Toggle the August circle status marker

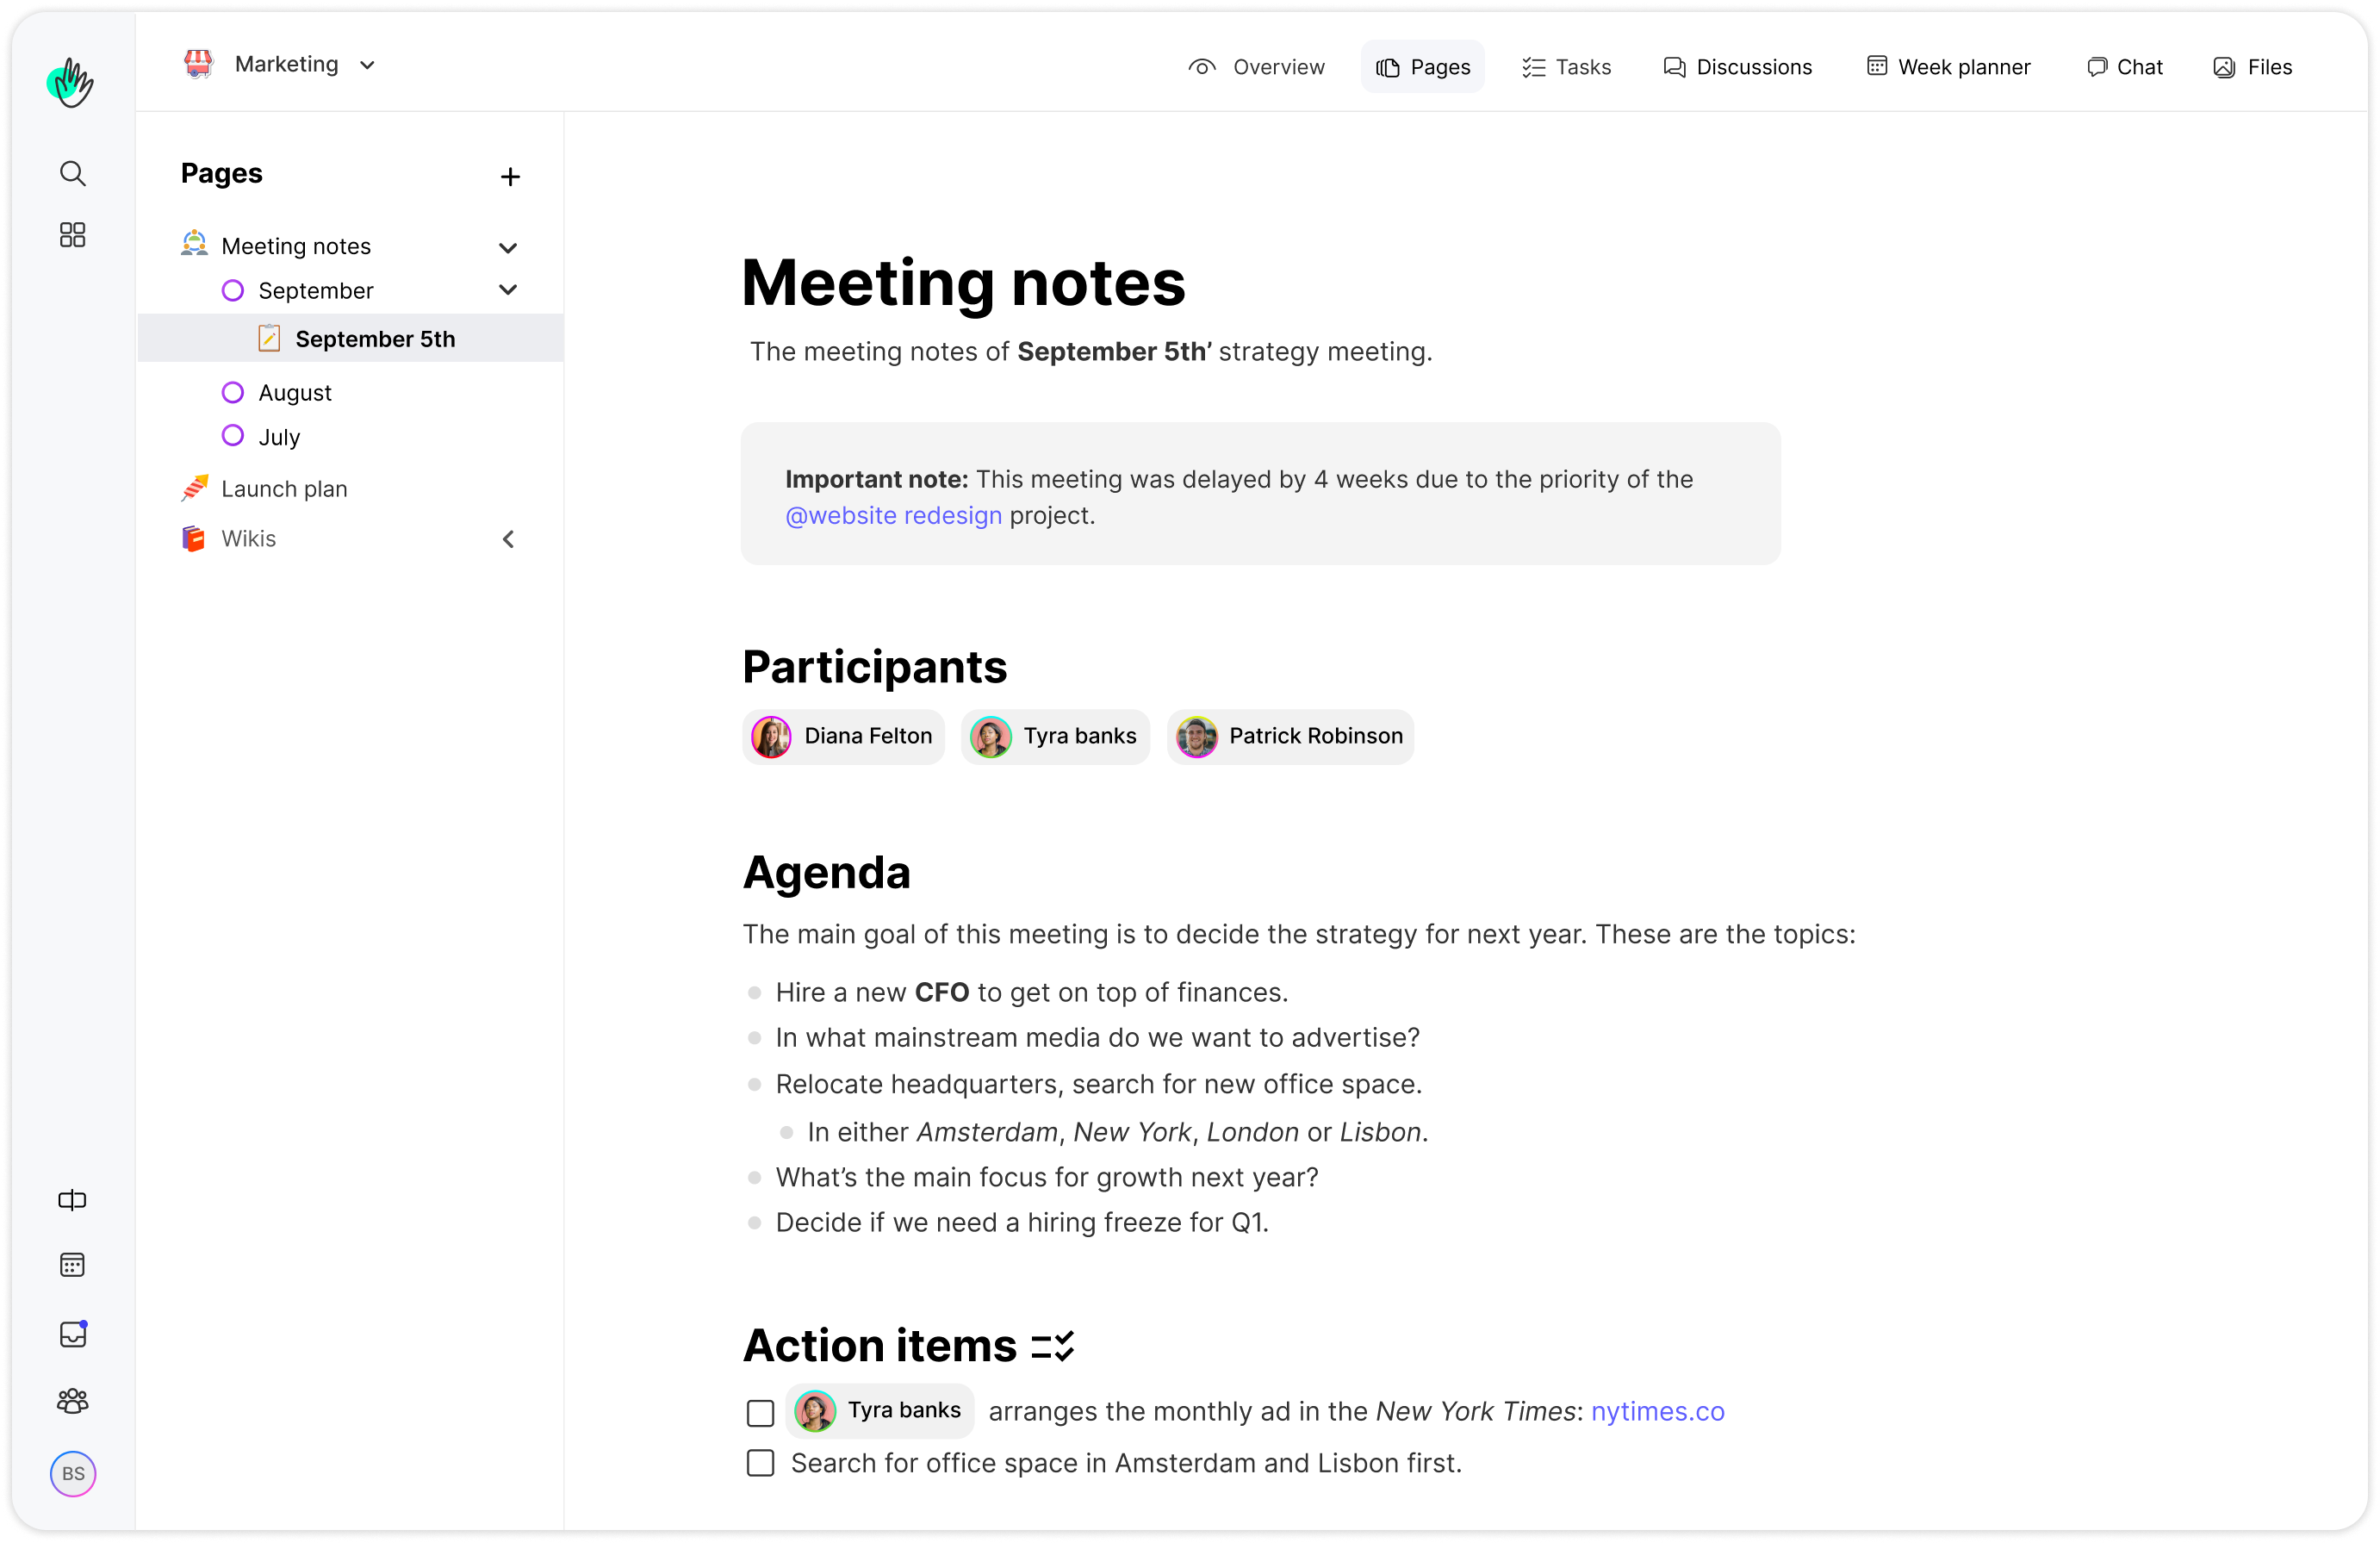coord(233,392)
